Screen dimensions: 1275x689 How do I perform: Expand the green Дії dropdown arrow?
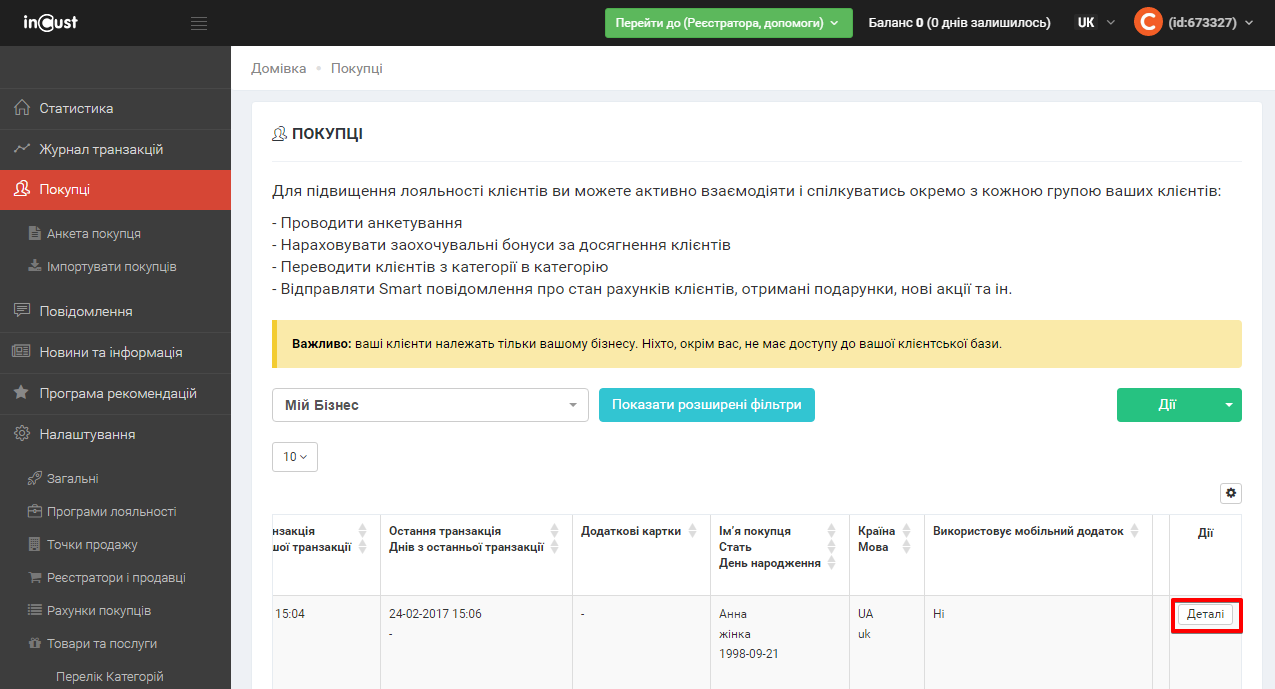pyautogui.click(x=1229, y=405)
